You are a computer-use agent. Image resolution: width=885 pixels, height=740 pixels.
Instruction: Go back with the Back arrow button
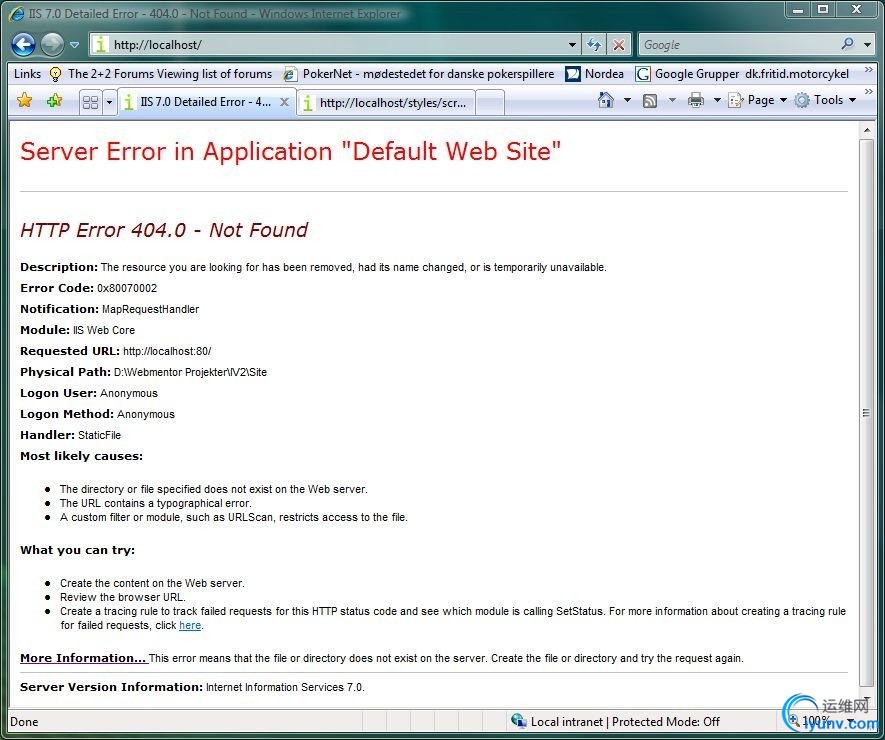click(23, 45)
